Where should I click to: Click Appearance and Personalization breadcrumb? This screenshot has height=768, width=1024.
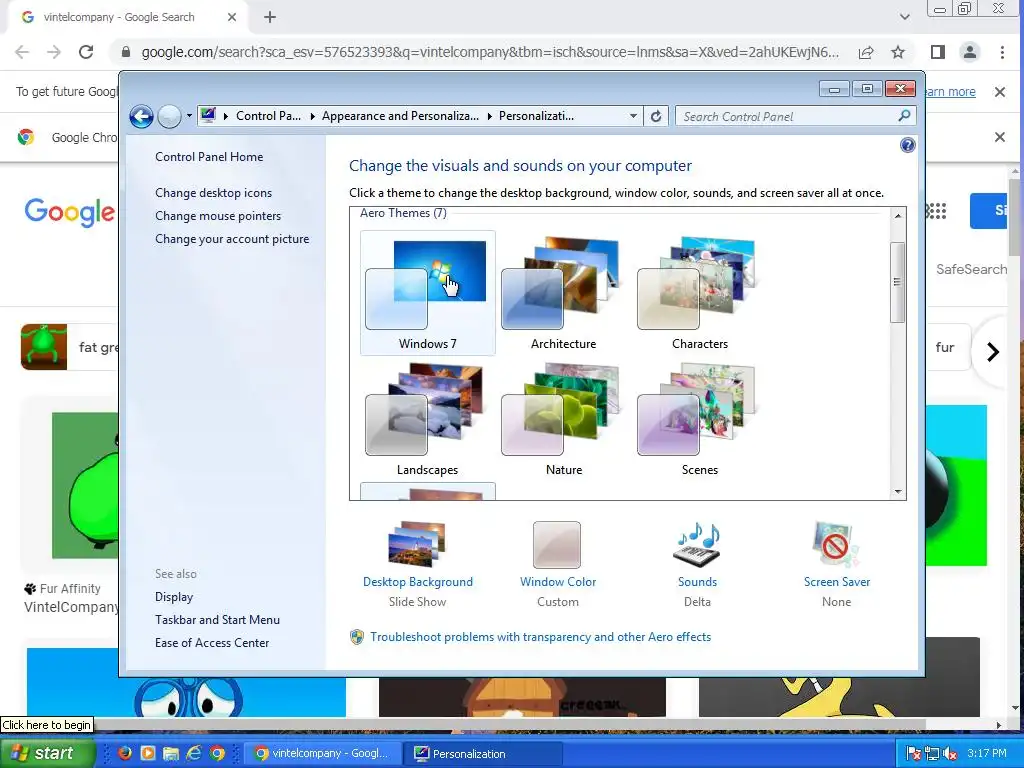[400, 116]
